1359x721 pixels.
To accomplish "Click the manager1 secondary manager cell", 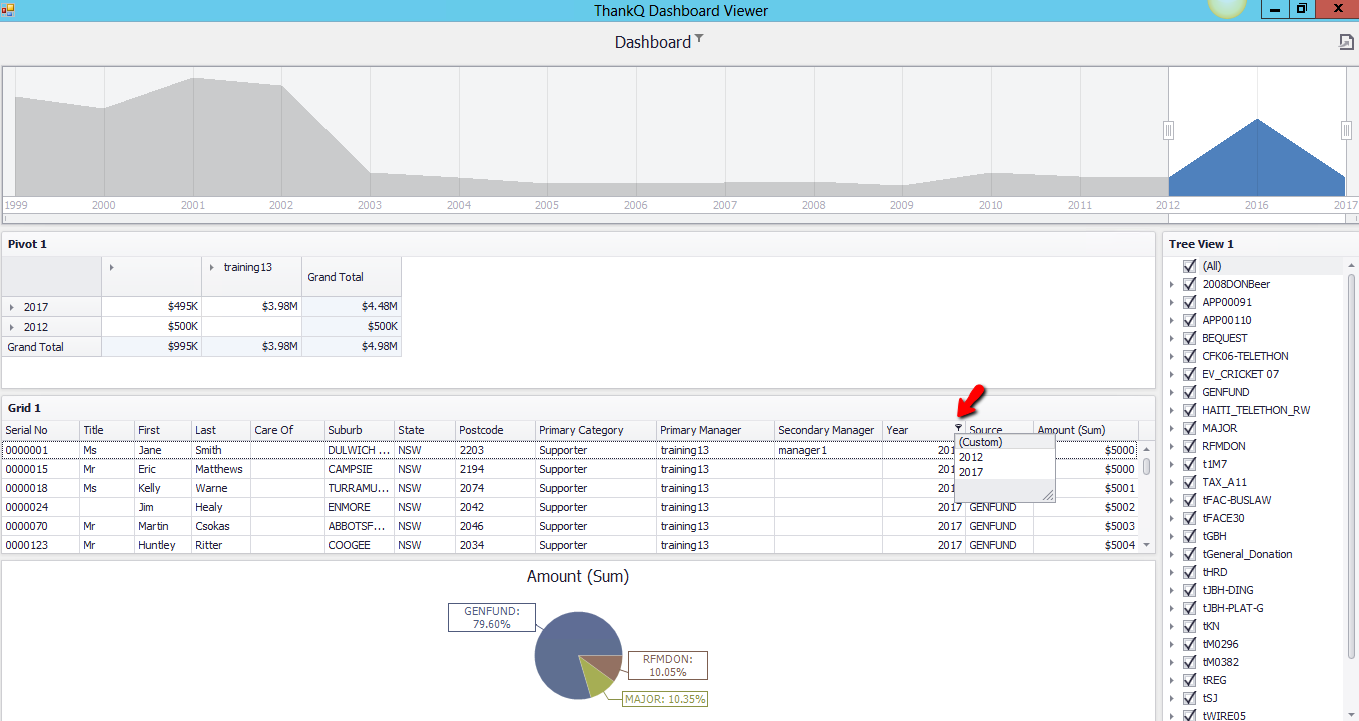I will [829, 450].
